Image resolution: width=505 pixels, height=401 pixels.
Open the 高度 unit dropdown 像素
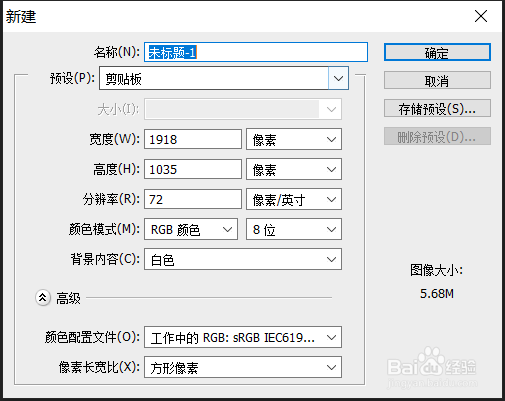tap(294, 169)
